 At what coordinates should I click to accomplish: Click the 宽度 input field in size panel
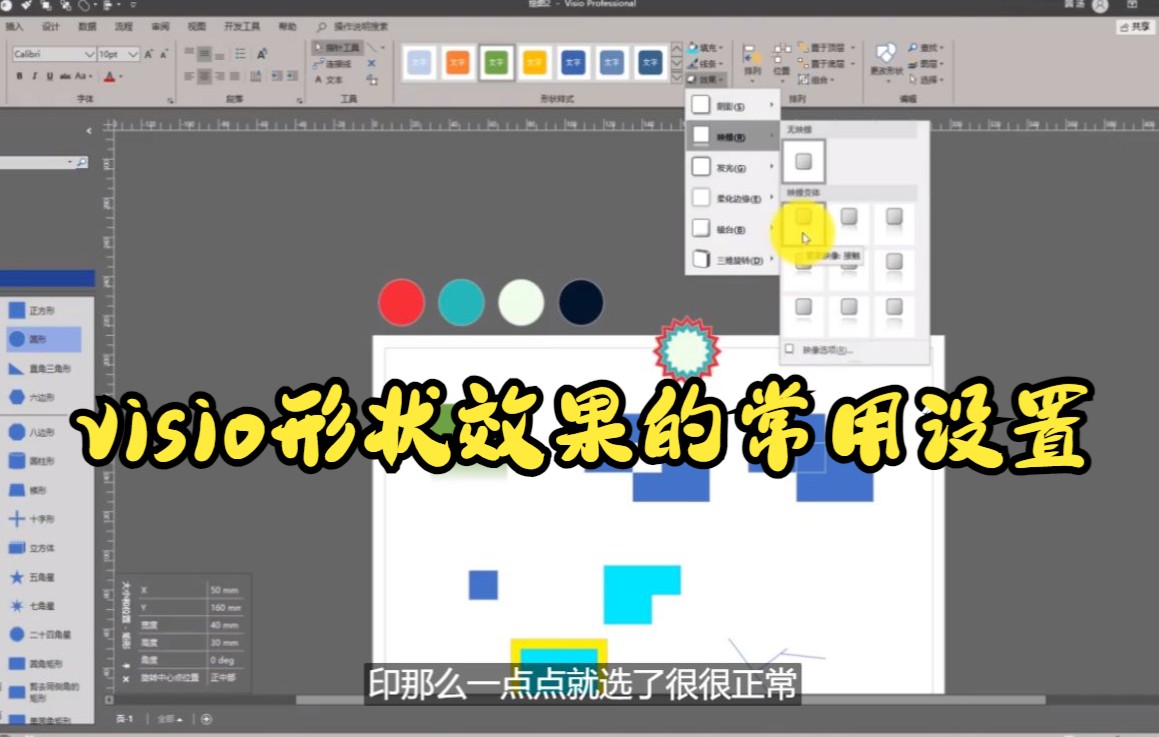225,625
